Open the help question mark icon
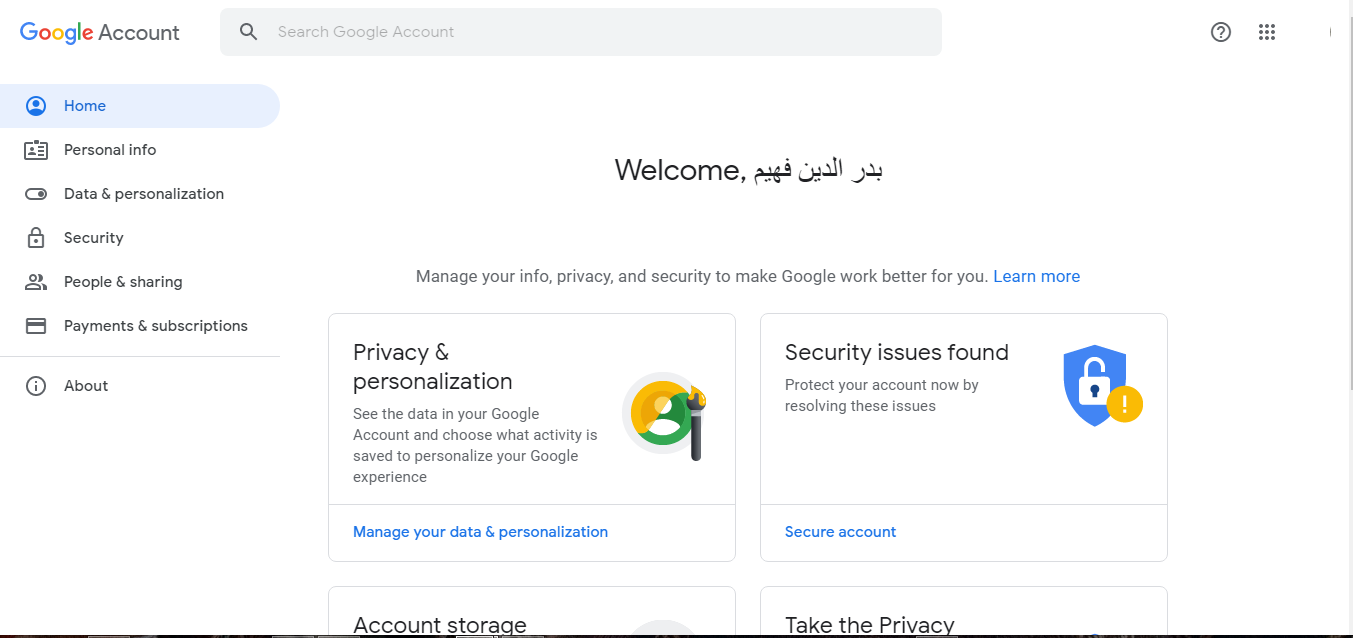1353x638 pixels. pyautogui.click(x=1220, y=32)
